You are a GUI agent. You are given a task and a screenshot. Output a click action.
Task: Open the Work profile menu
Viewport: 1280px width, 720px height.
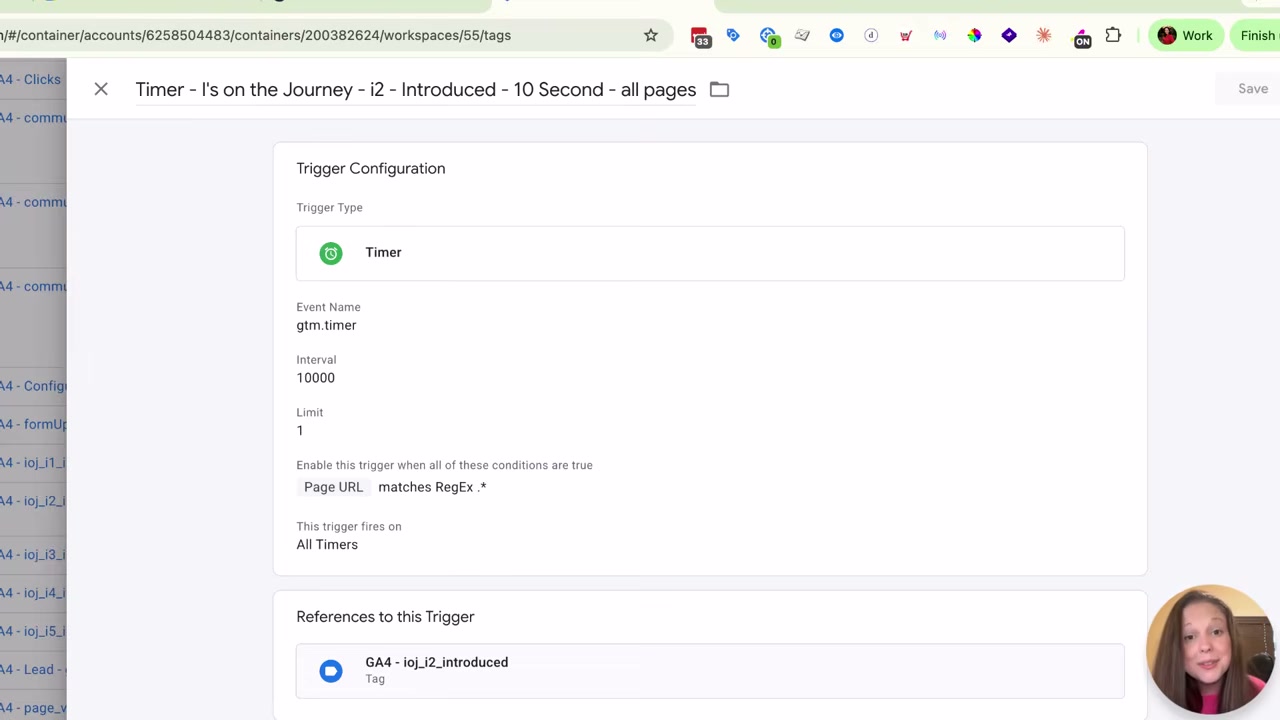coord(1185,35)
